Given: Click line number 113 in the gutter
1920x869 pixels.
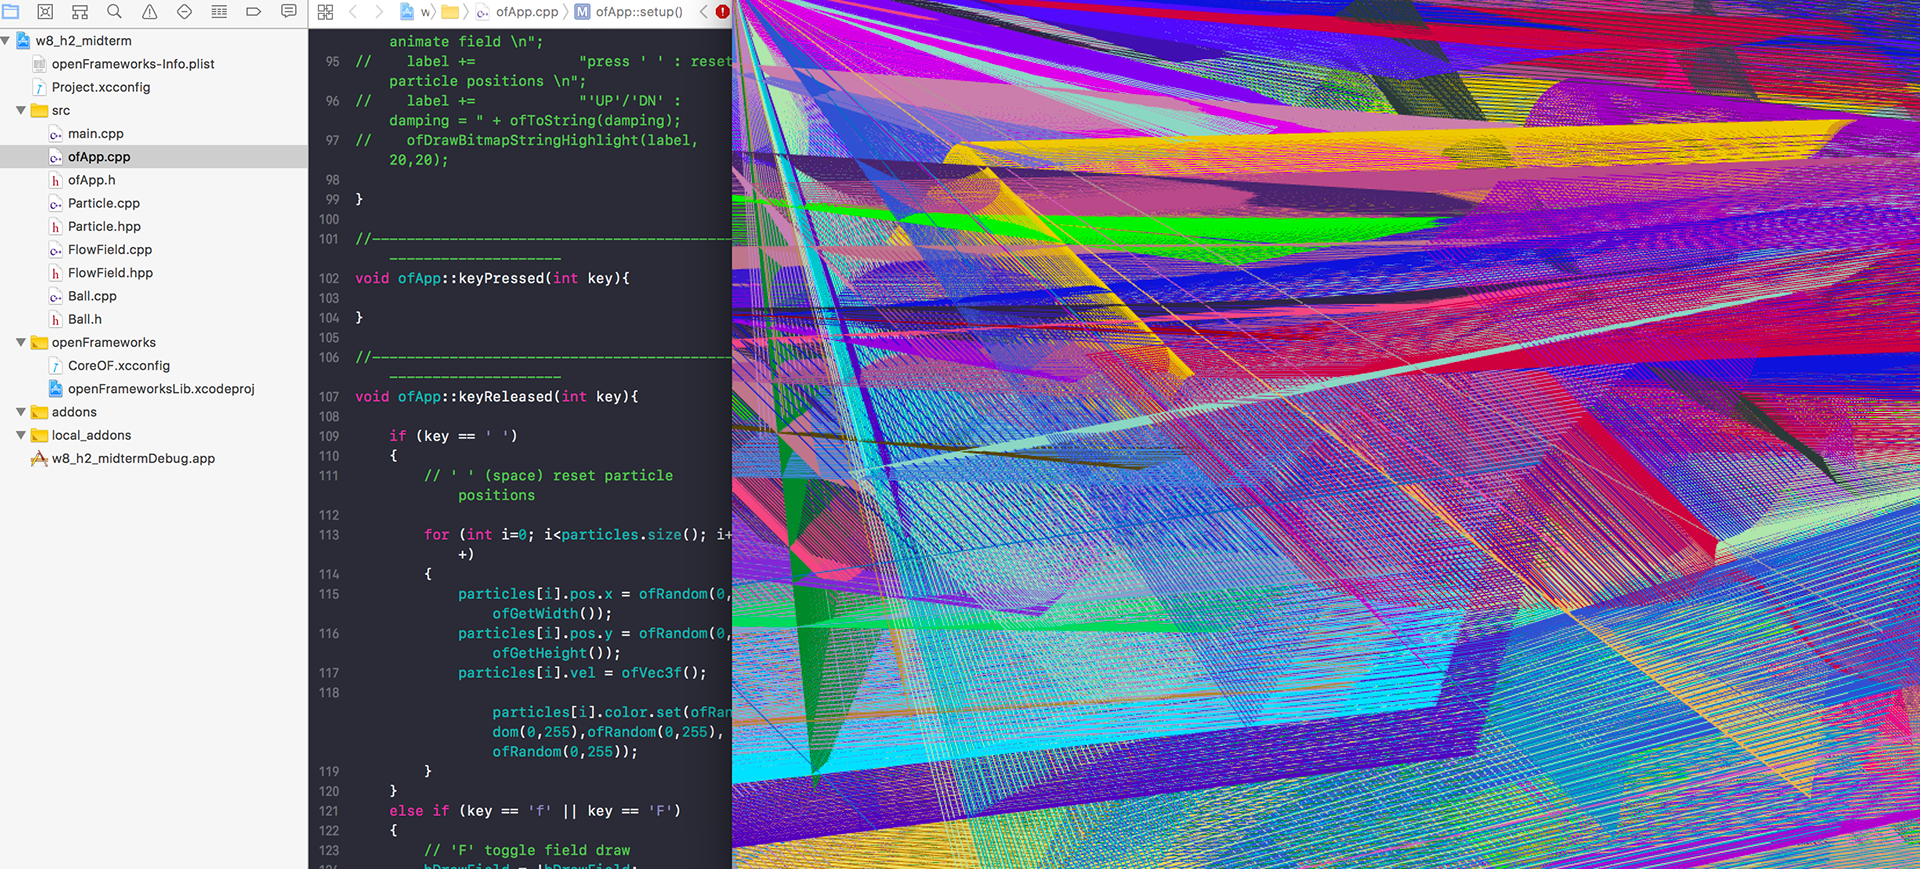Looking at the screenshot, I should 329,535.
